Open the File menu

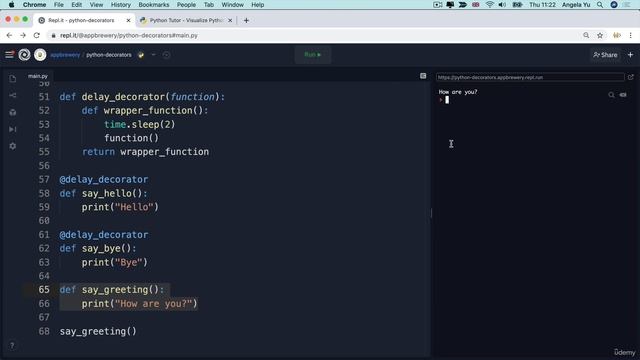[59, 5]
